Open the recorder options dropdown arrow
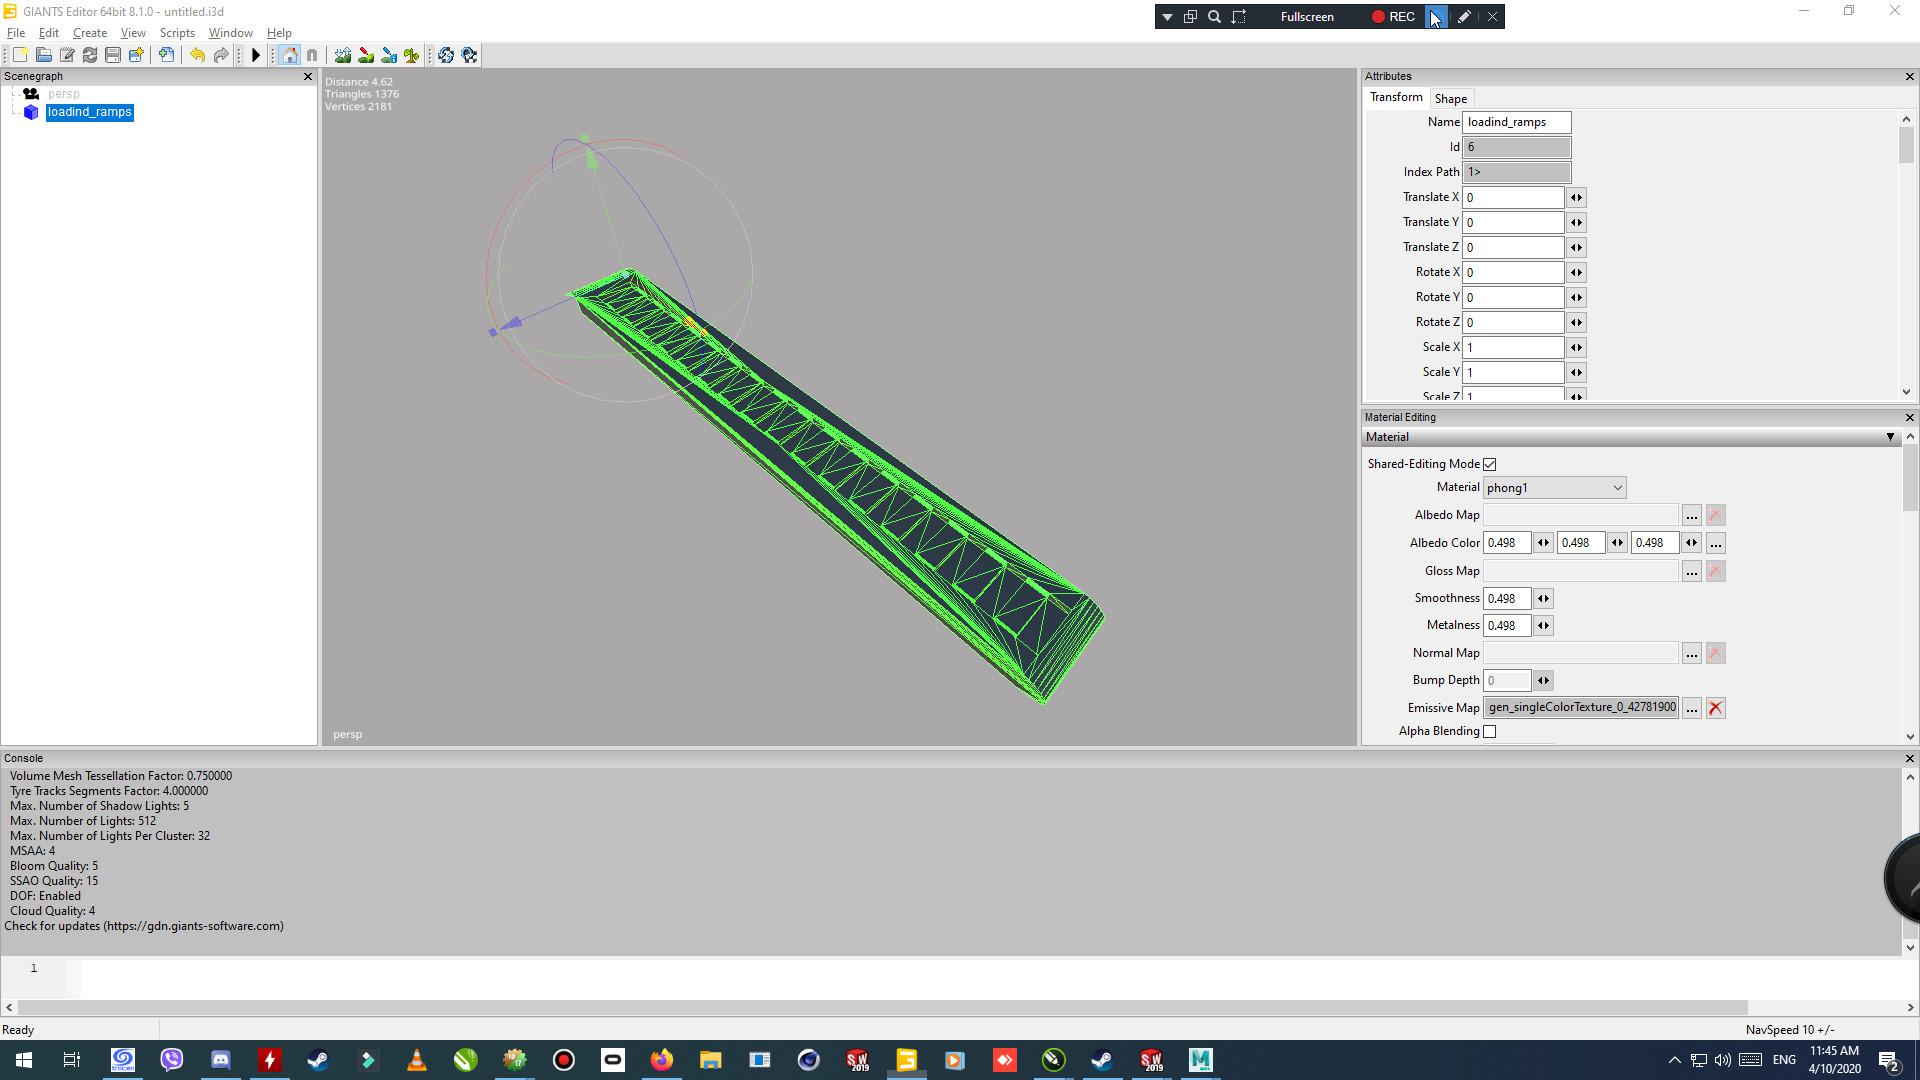The height and width of the screenshot is (1080, 1920). 1167,17
